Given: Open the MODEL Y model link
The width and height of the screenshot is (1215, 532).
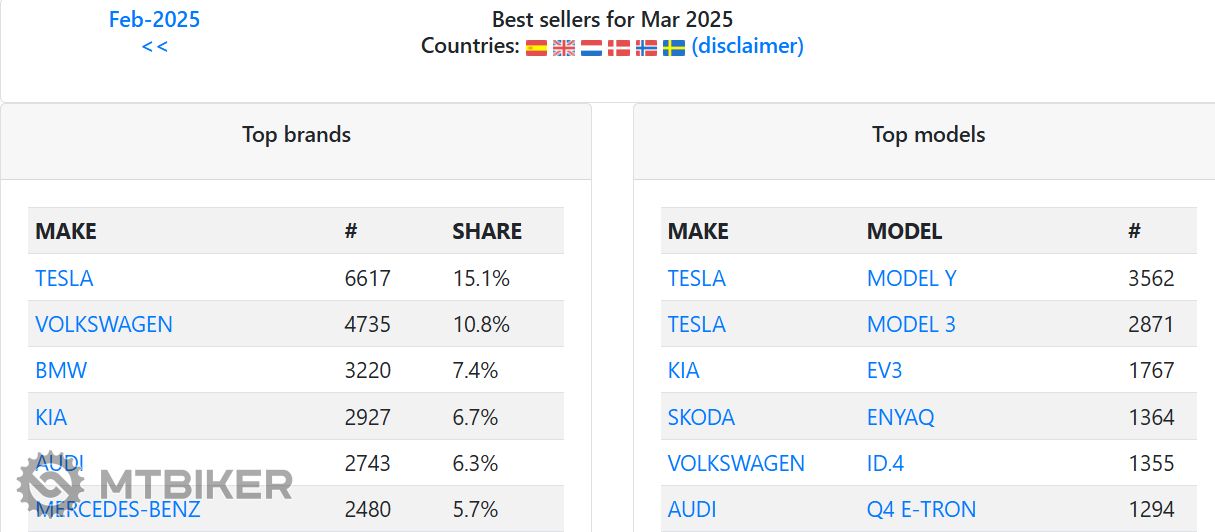Looking at the screenshot, I should click(911, 278).
